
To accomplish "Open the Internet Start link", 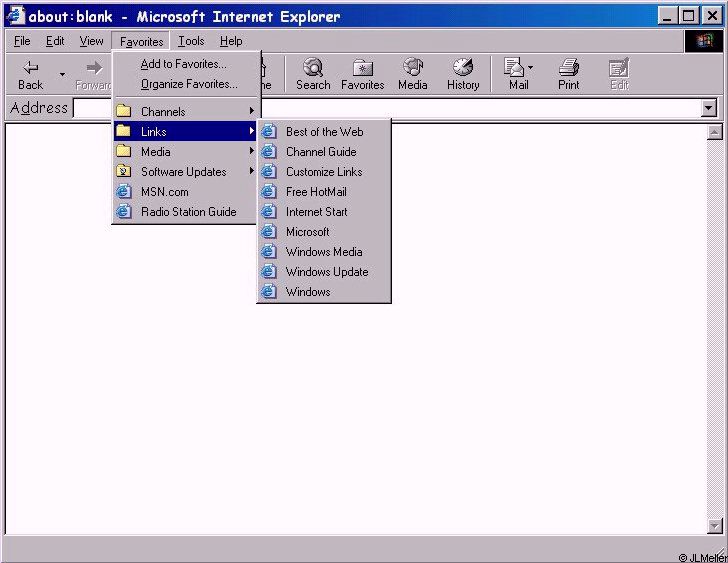I will click(324, 212).
